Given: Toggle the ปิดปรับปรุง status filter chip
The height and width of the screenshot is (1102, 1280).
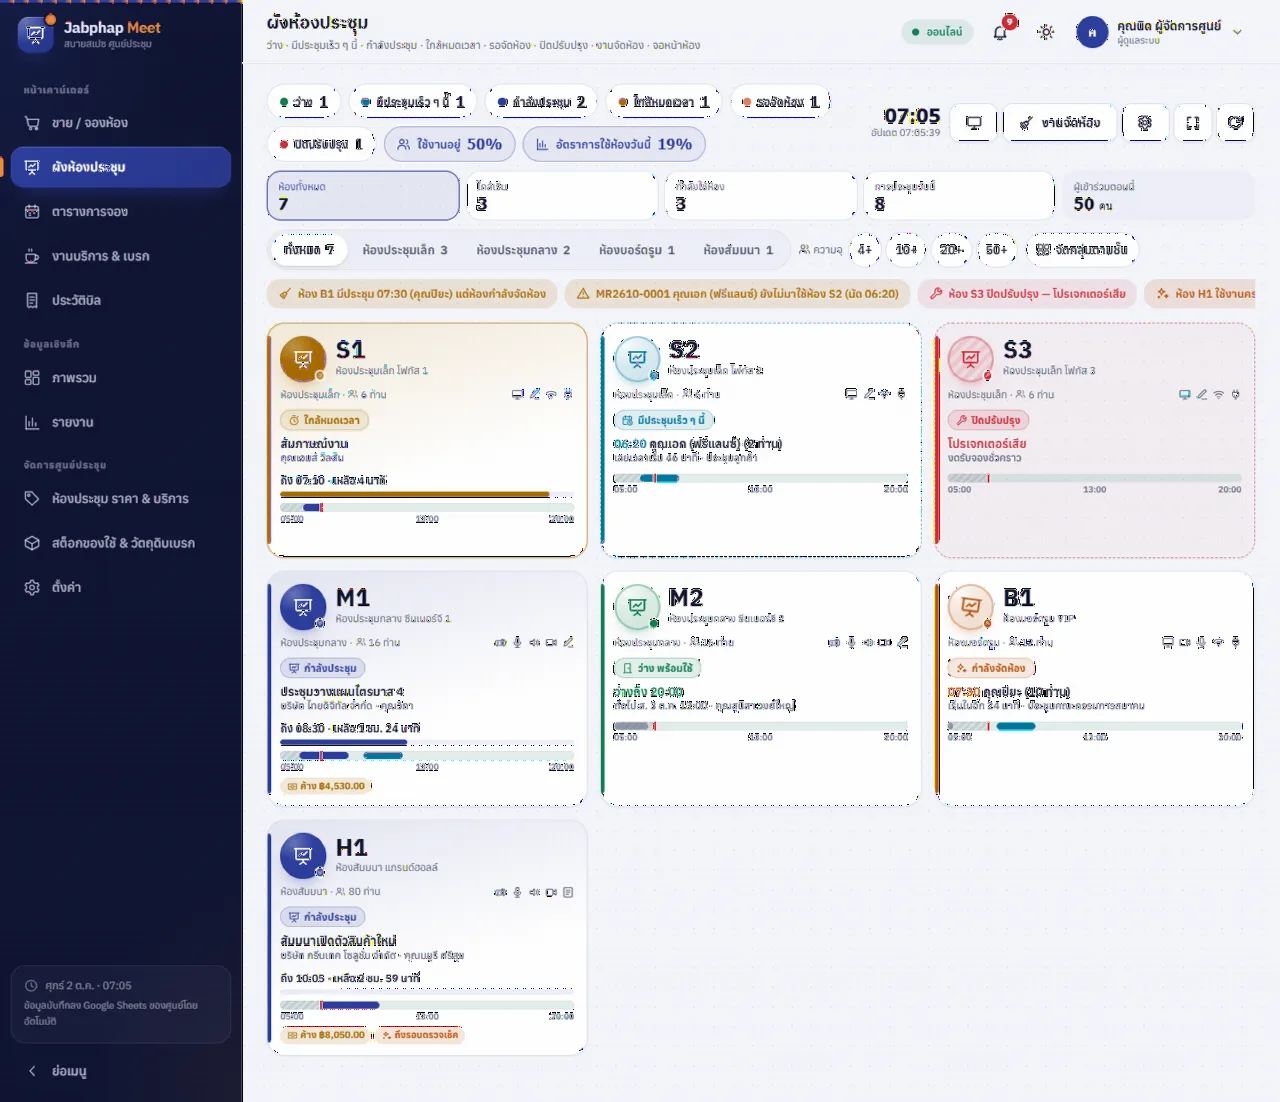Looking at the screenshot, I should (321, 144).
